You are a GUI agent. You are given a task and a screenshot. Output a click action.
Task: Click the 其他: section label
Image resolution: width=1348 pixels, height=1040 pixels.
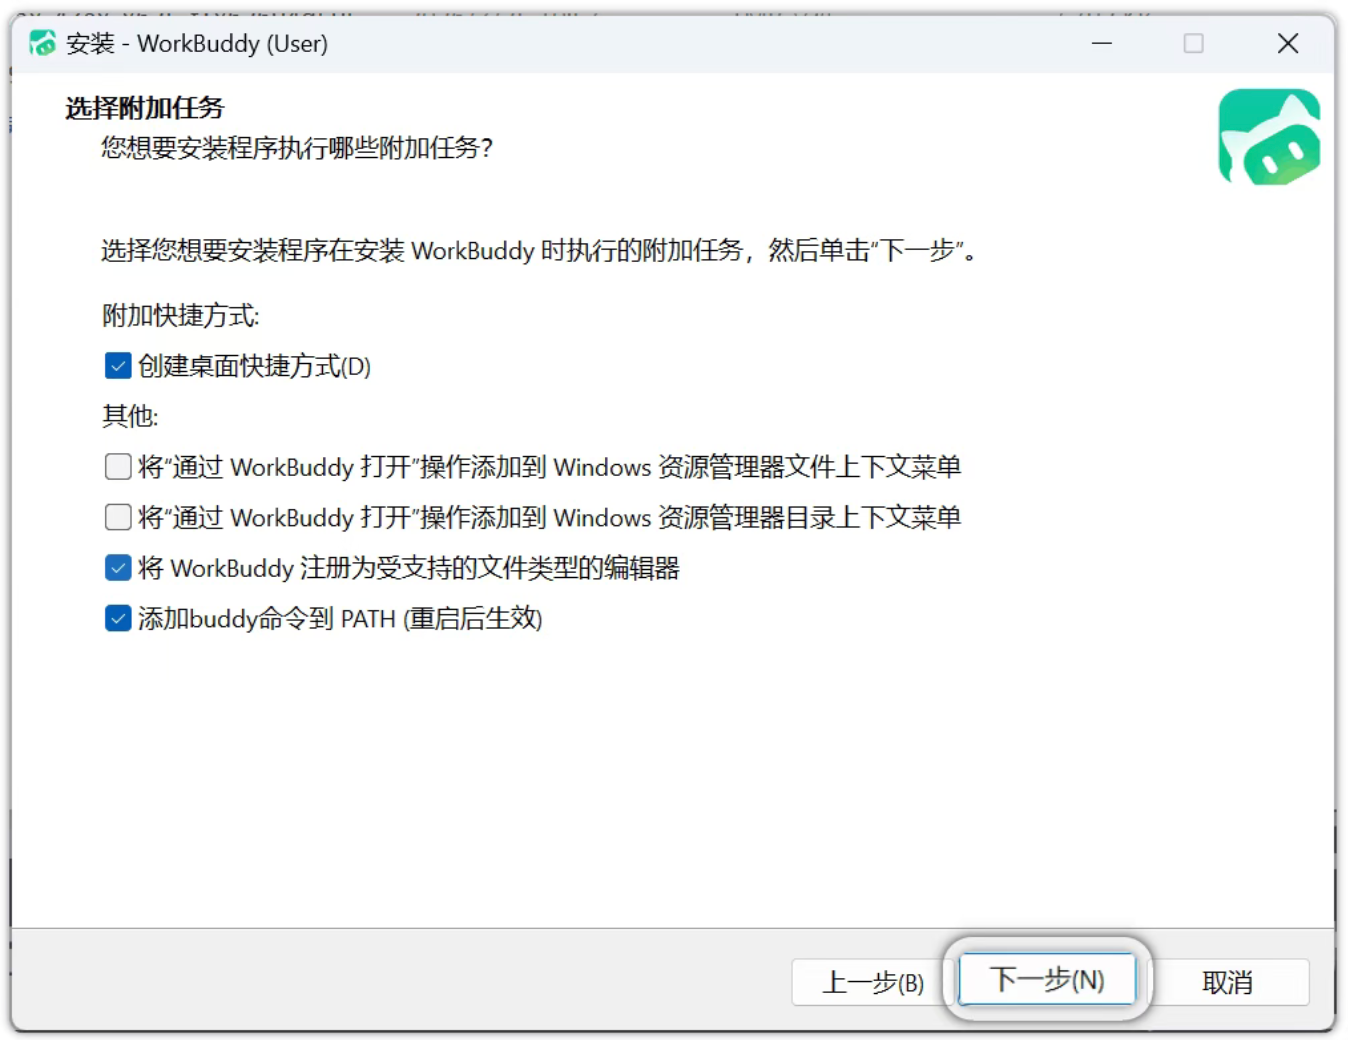(x=130, y=416)
